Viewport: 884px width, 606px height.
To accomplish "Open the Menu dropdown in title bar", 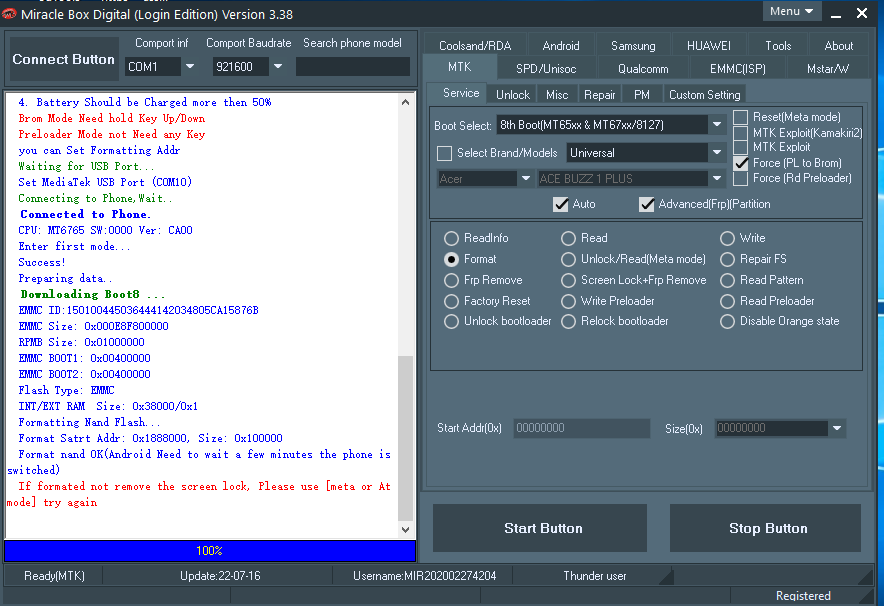I will (792, 11).
